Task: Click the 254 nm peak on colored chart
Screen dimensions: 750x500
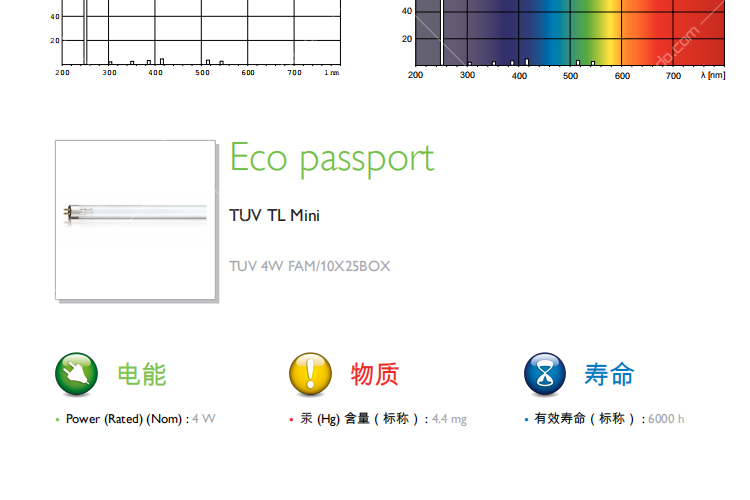Action: tap(442, 33)
